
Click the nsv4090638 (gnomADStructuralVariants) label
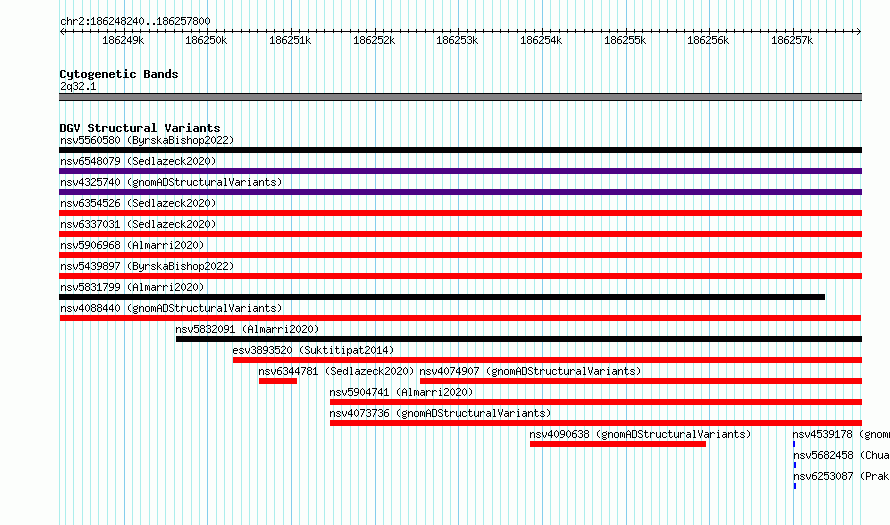tap(640, 434)
